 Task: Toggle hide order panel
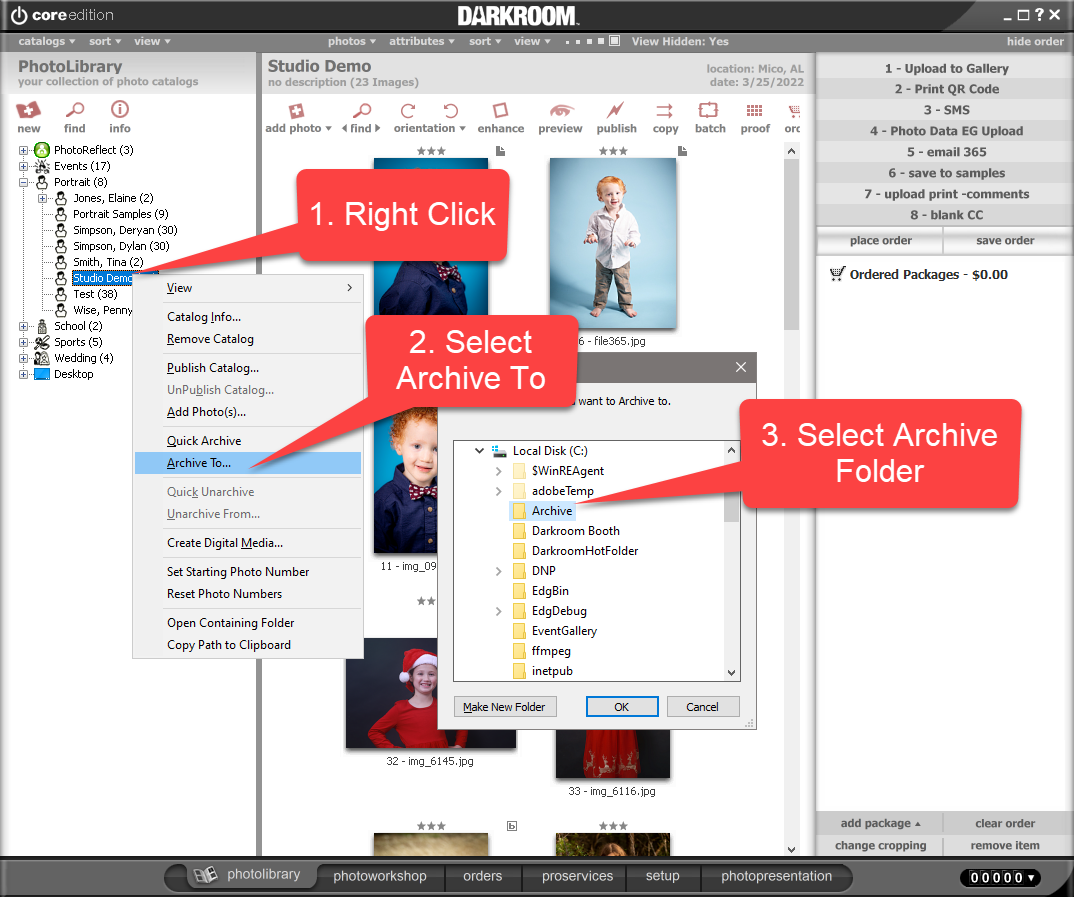1035,41
